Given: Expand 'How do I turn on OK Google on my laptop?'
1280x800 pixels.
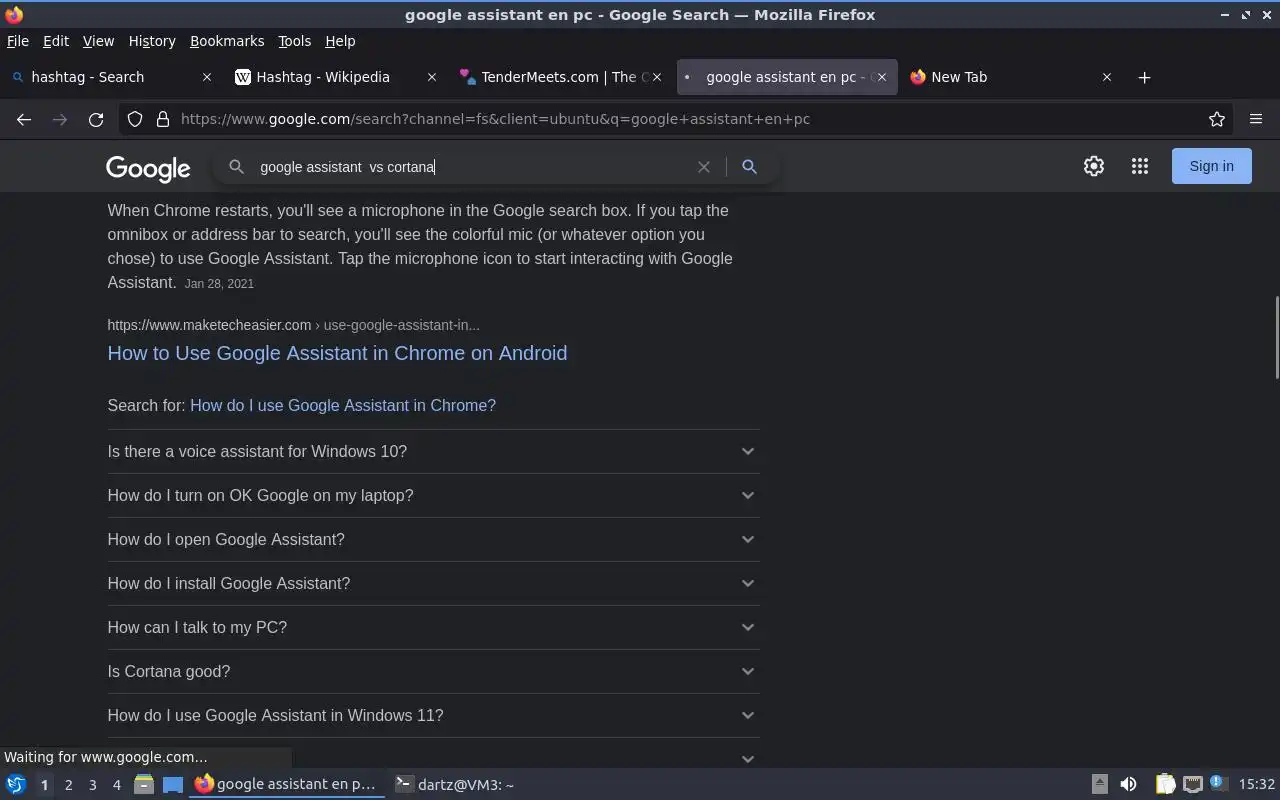Looking at the screenshot, I should click(433, 495).
